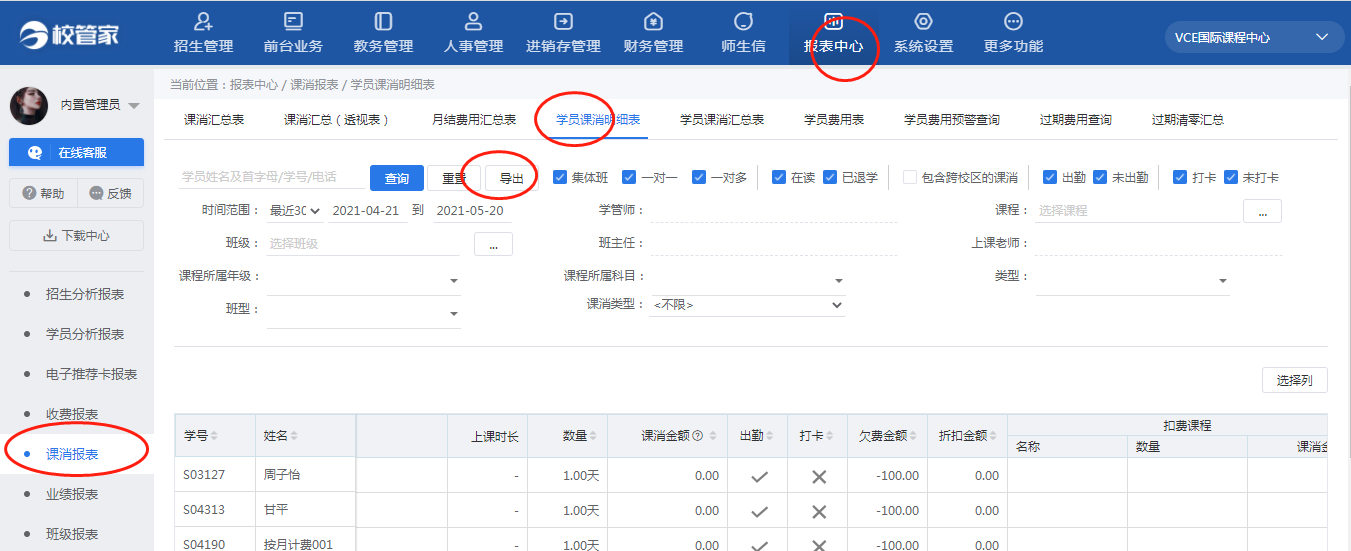
Task: Enable 包含跨校区的课消 checkbox
Action: click(910, 177)
